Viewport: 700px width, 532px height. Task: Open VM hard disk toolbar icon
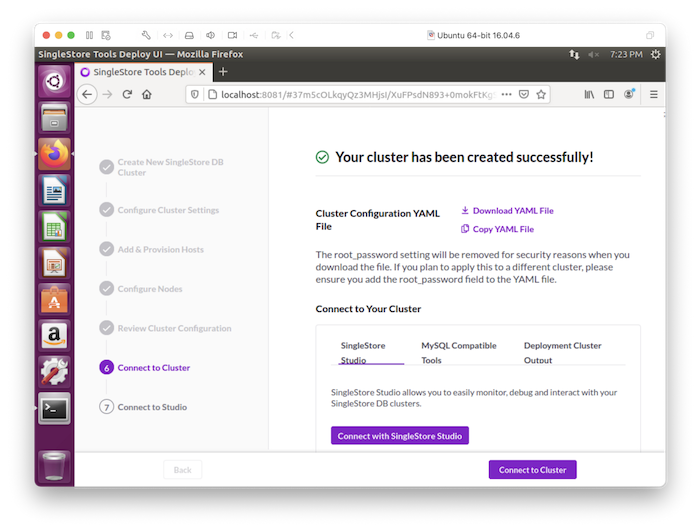coord(189,35)
